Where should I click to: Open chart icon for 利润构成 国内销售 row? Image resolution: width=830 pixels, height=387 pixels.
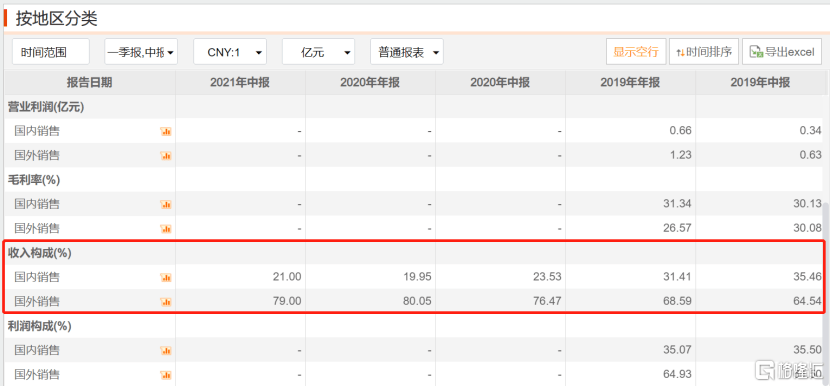coord(166,350)
